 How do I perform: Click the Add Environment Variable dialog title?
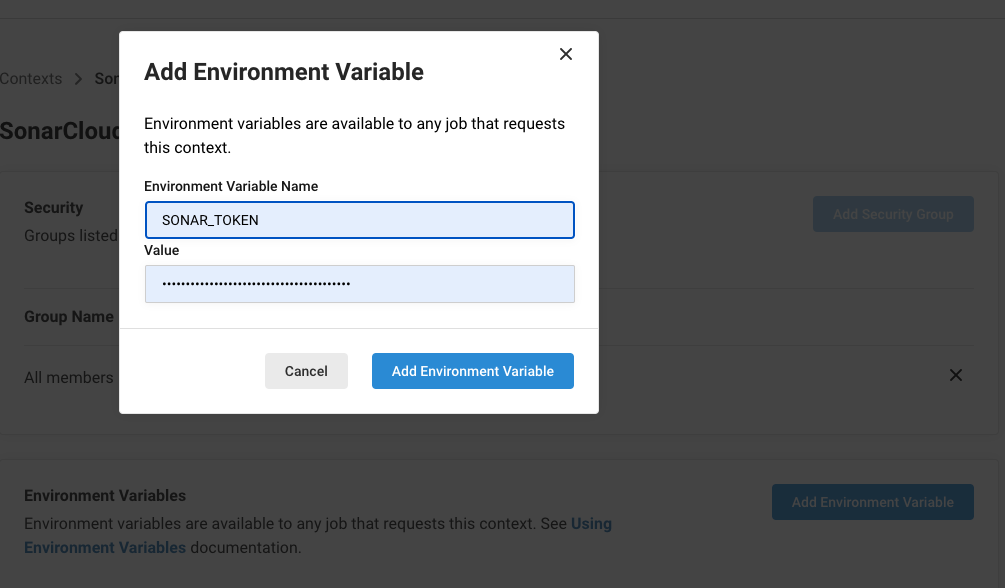[284, 72]
